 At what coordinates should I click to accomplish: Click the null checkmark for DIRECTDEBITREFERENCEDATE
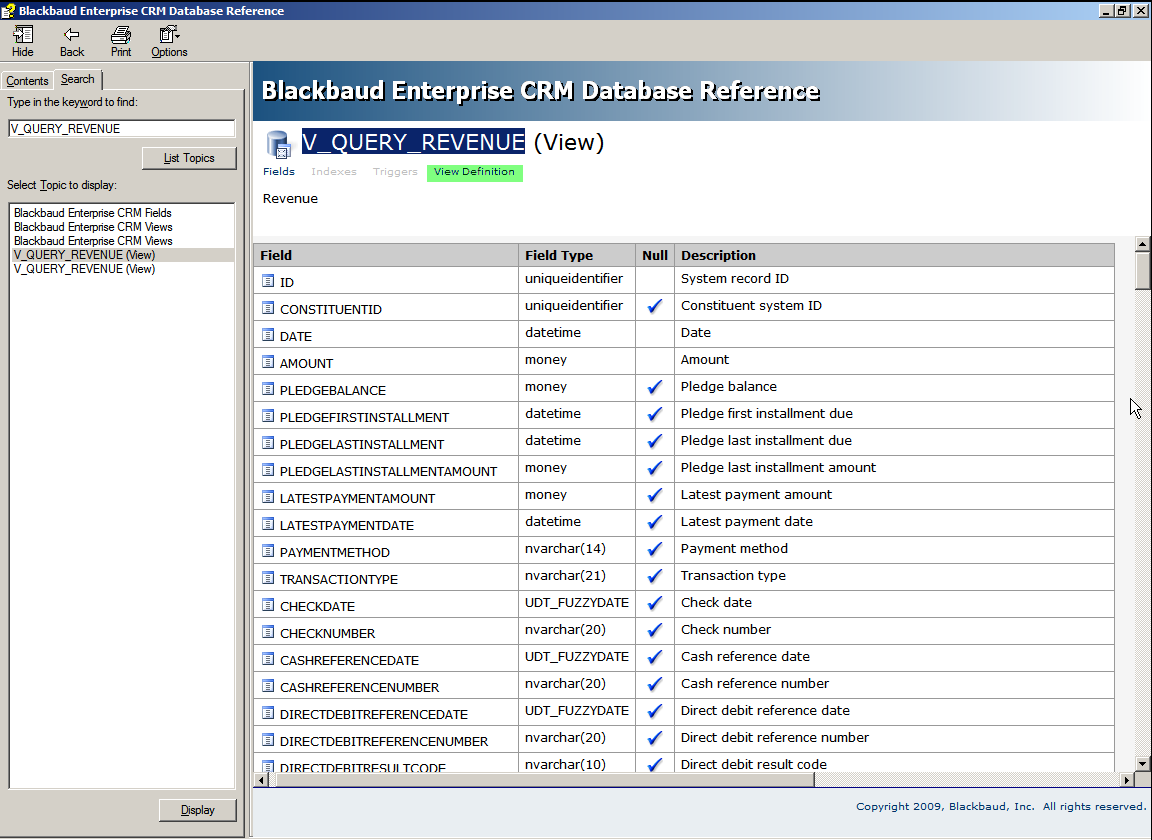655,711
